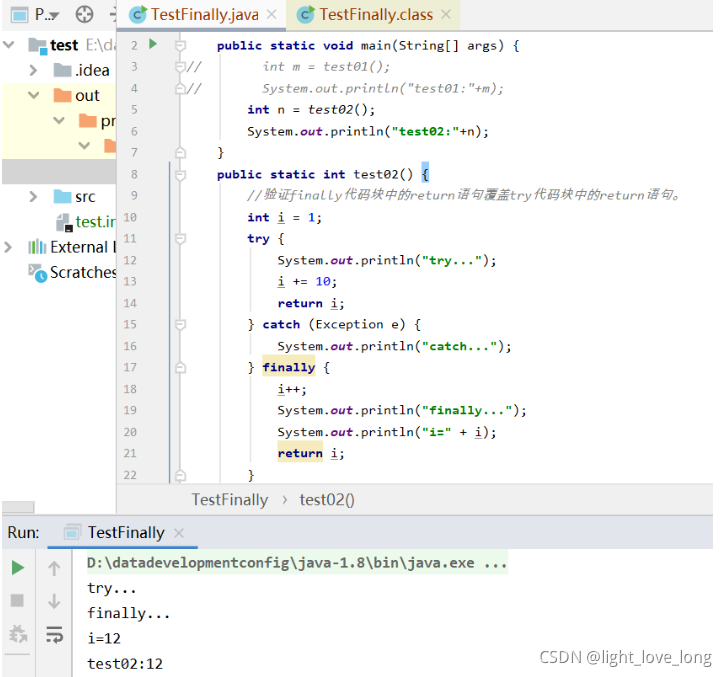The image size is (727, 677).
Task: Close the TestFinally.java tab
Action: [272, 15]
